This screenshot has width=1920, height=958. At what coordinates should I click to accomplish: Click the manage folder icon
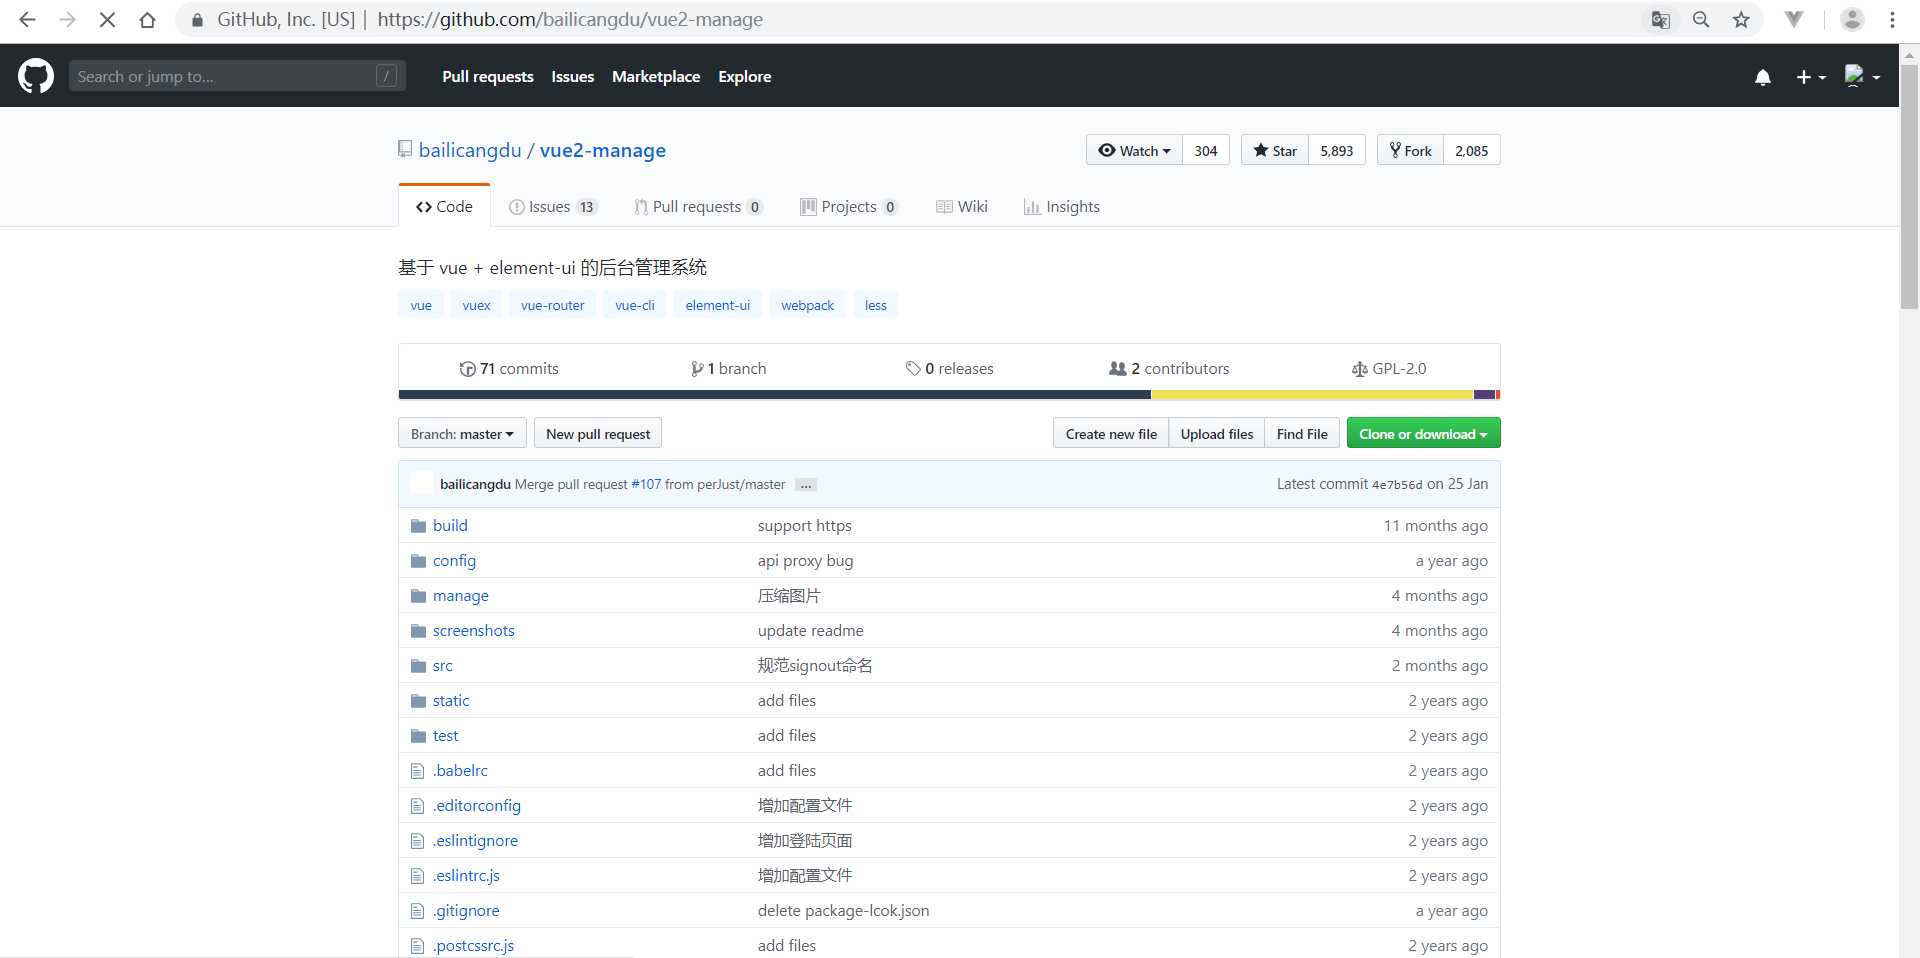[x=418, y=596]
